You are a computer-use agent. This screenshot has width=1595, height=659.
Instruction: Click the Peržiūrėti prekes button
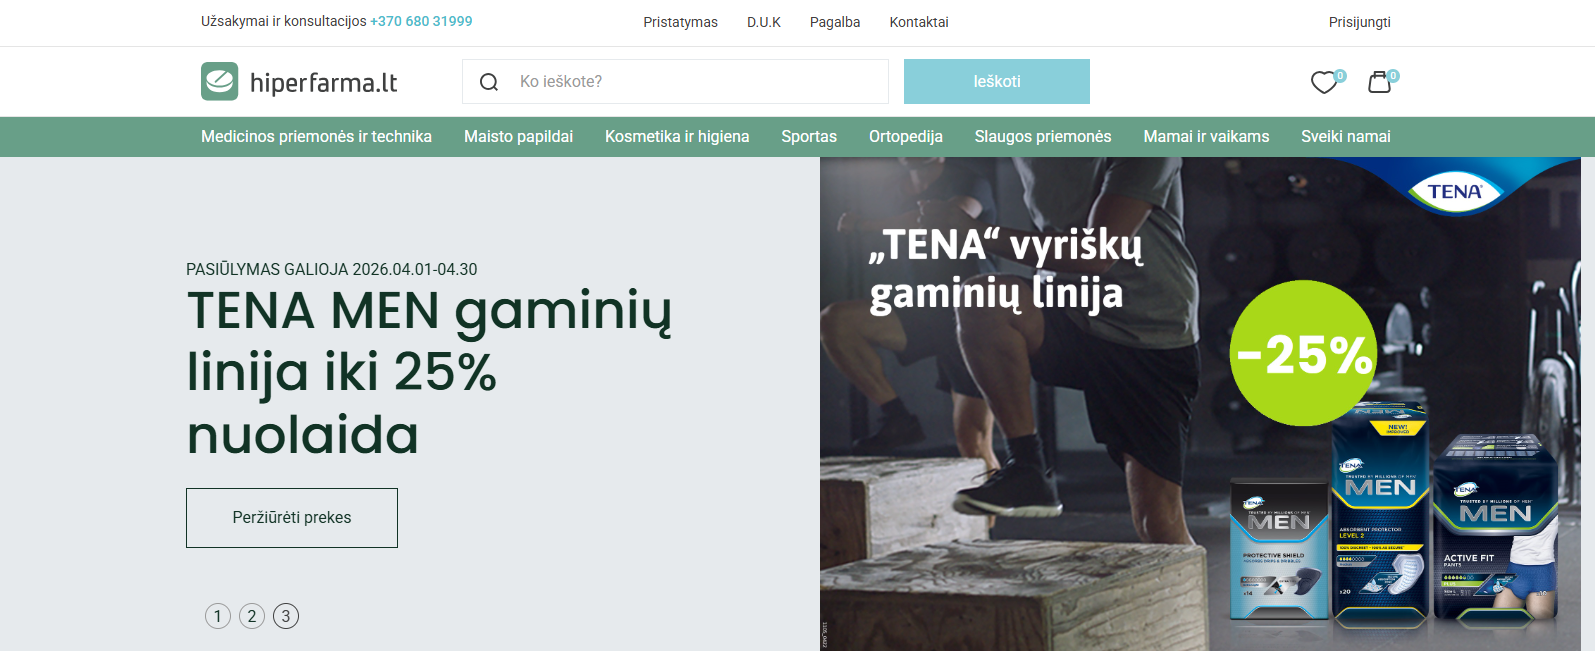click(x=292, y=518)
